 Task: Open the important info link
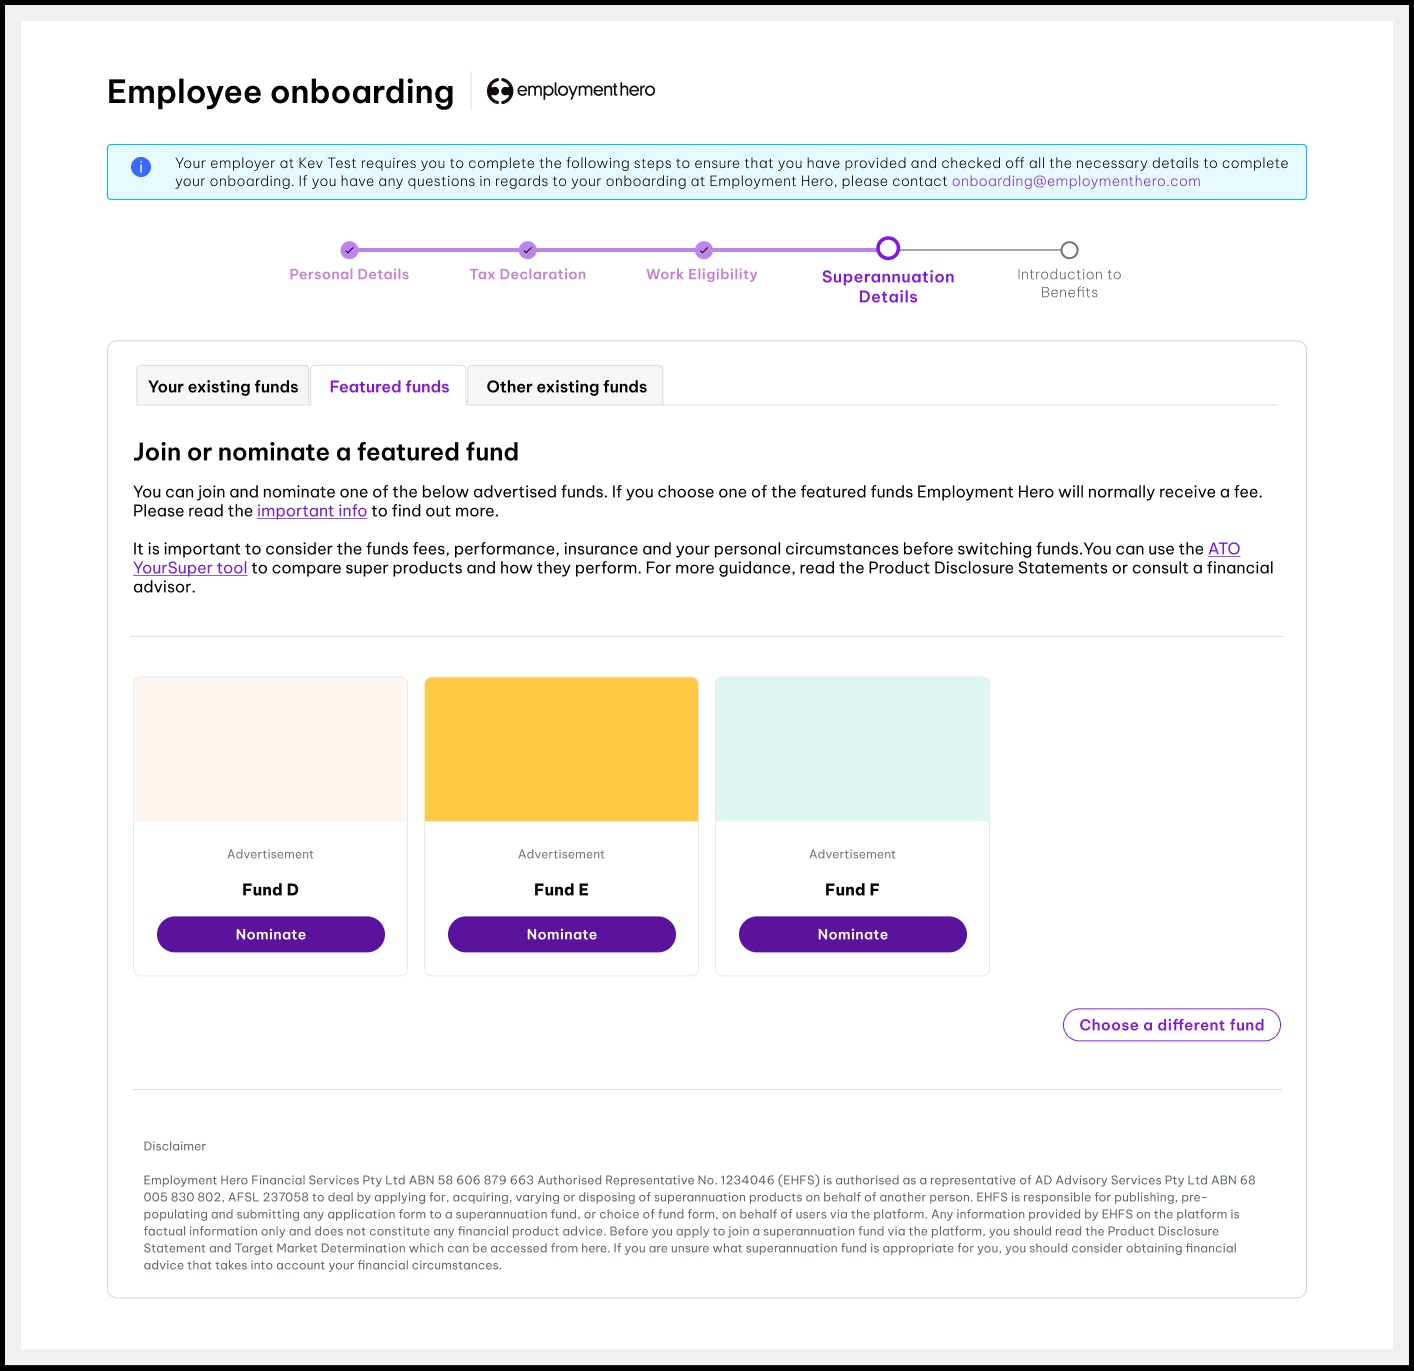click(x=311, y=511)
